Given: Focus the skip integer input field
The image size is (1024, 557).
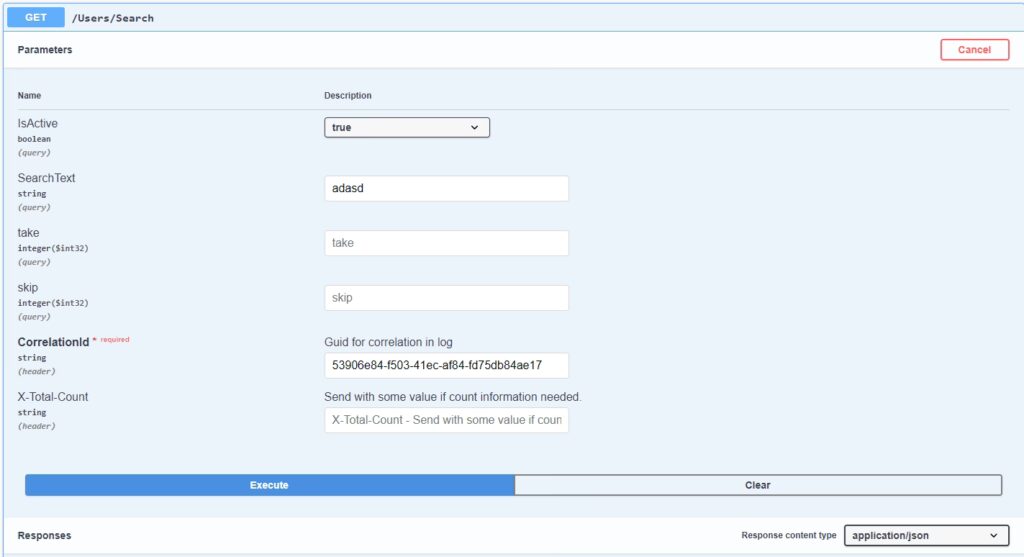Looking at the screenshot, I should pyautogui.click(x=446, y=298).
